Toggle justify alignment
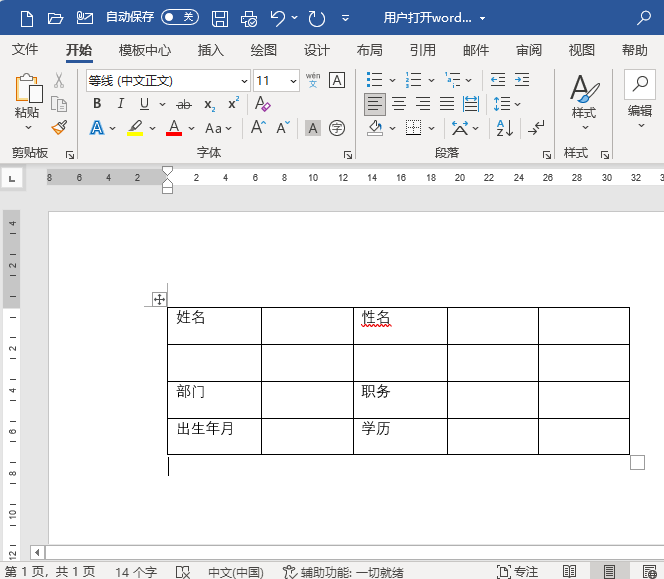The width and height of the screenshot is (664, 579). (447, 104)
